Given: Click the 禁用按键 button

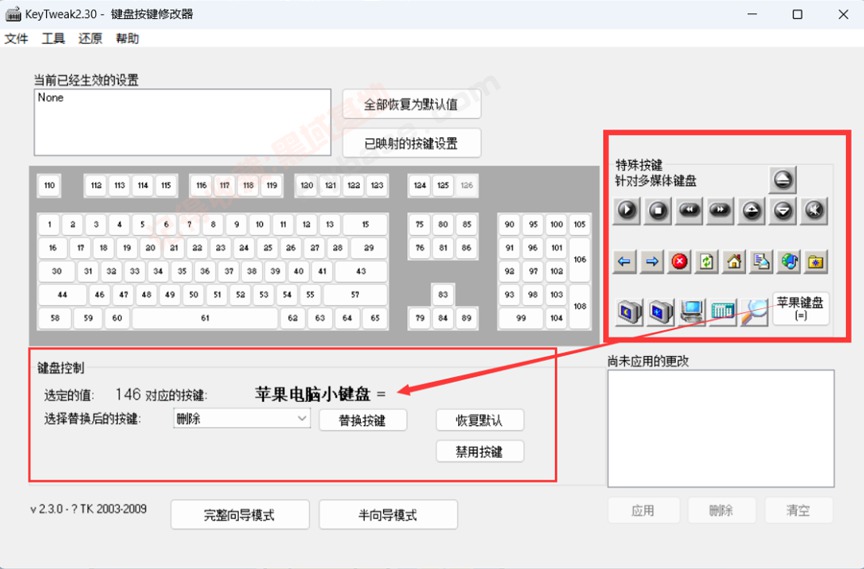Looking at the screenshot, I should 479,452.
